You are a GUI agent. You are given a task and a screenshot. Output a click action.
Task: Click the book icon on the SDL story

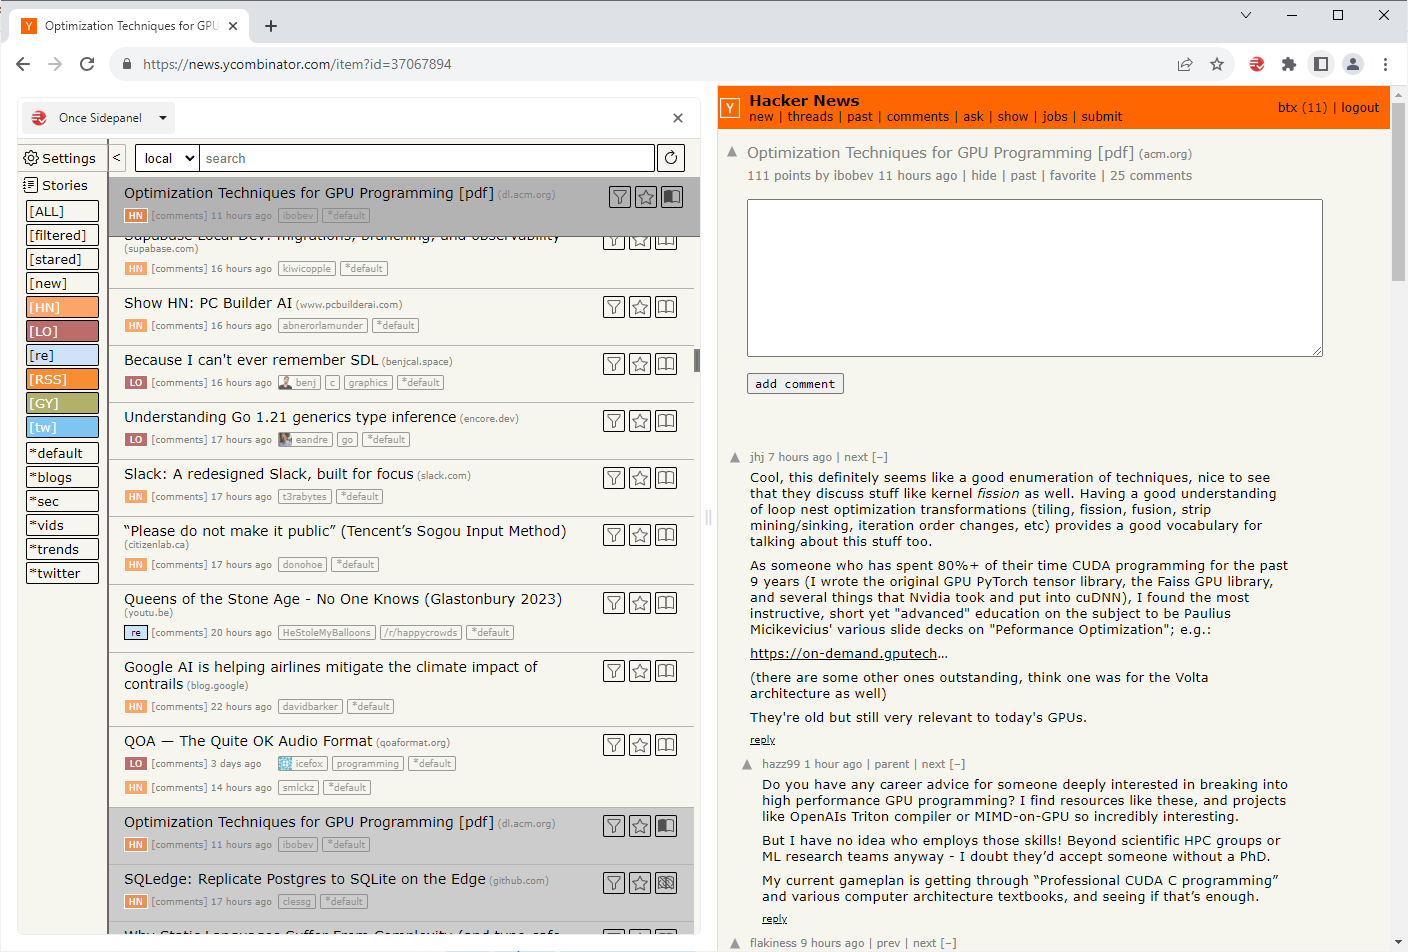click(x=665, y=364)
